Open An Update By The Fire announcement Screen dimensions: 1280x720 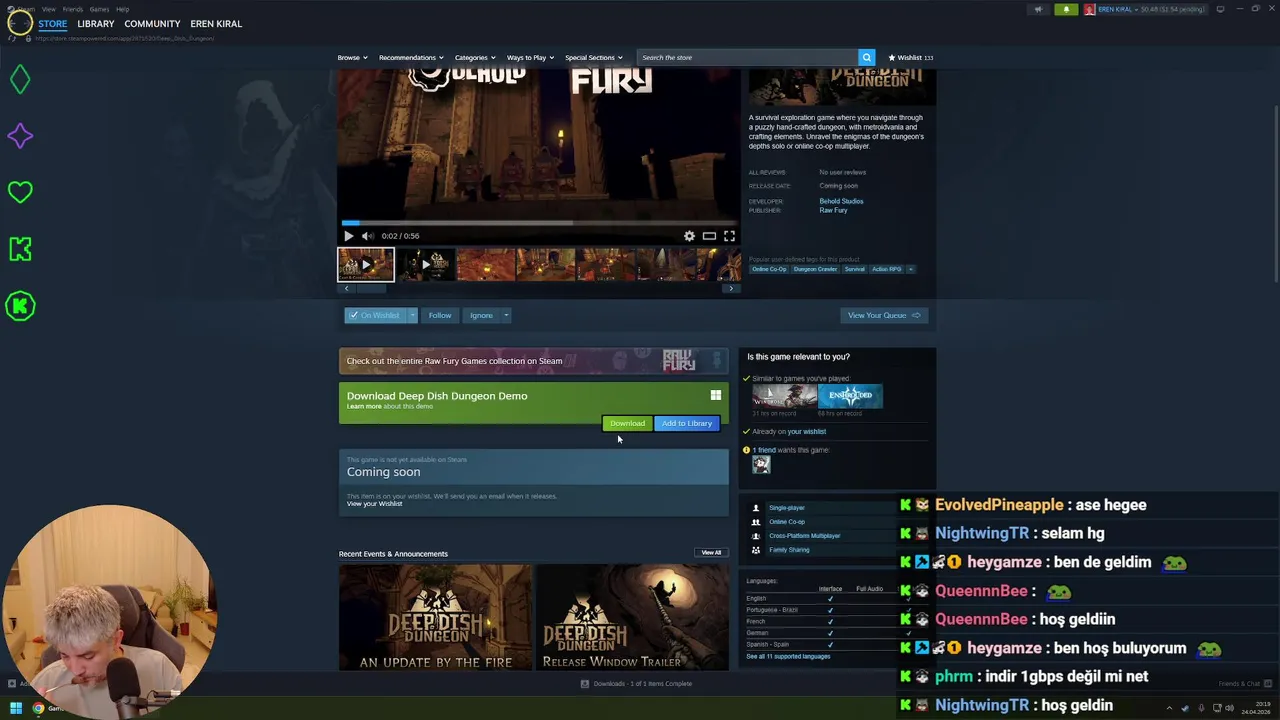(x=436, y=617)
